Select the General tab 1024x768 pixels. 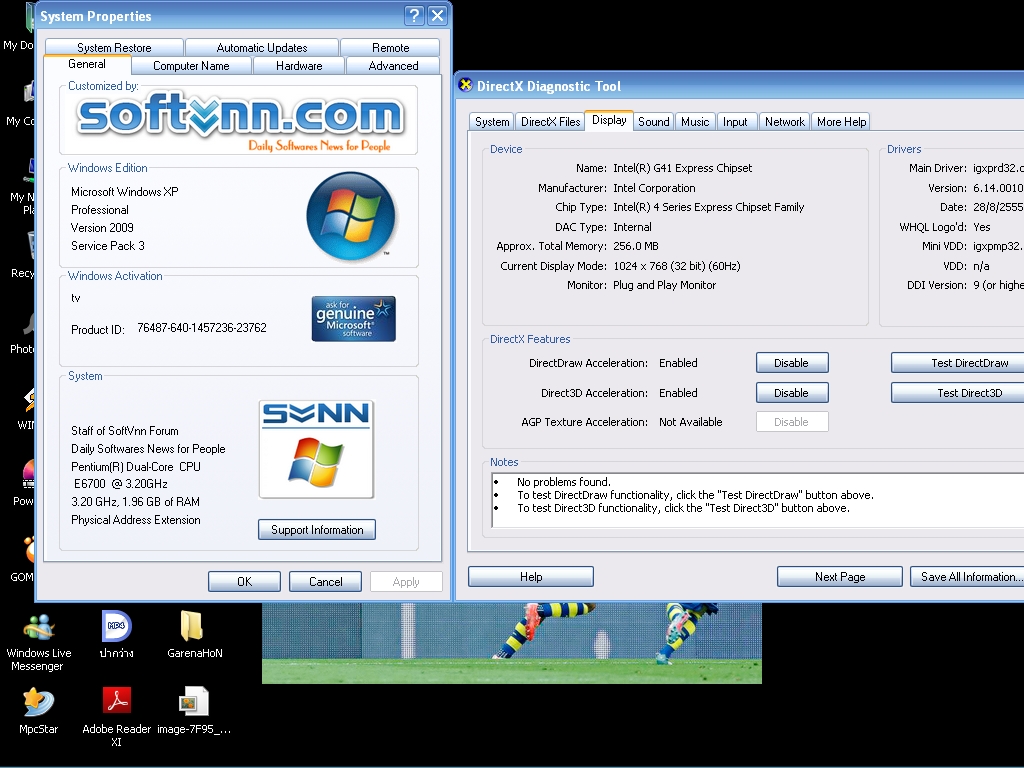(87, 64)
